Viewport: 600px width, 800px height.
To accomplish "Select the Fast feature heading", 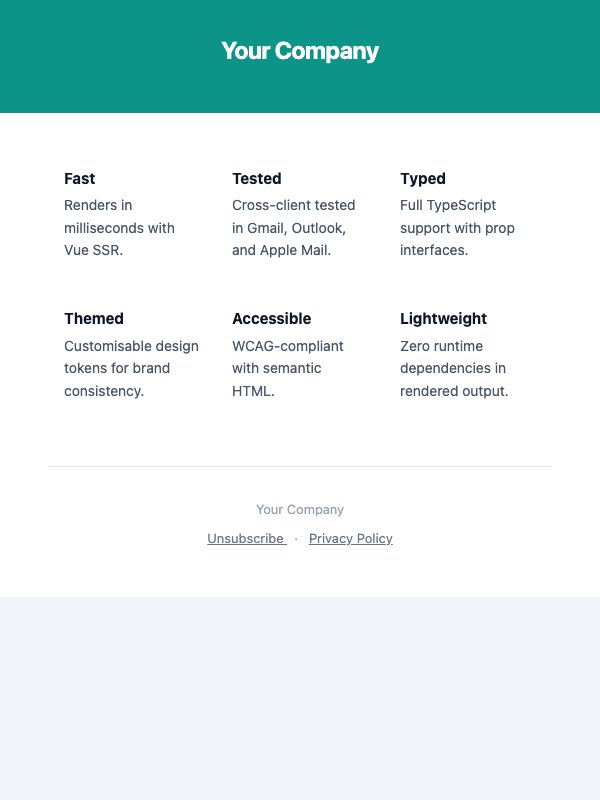I will pos(79,178).
